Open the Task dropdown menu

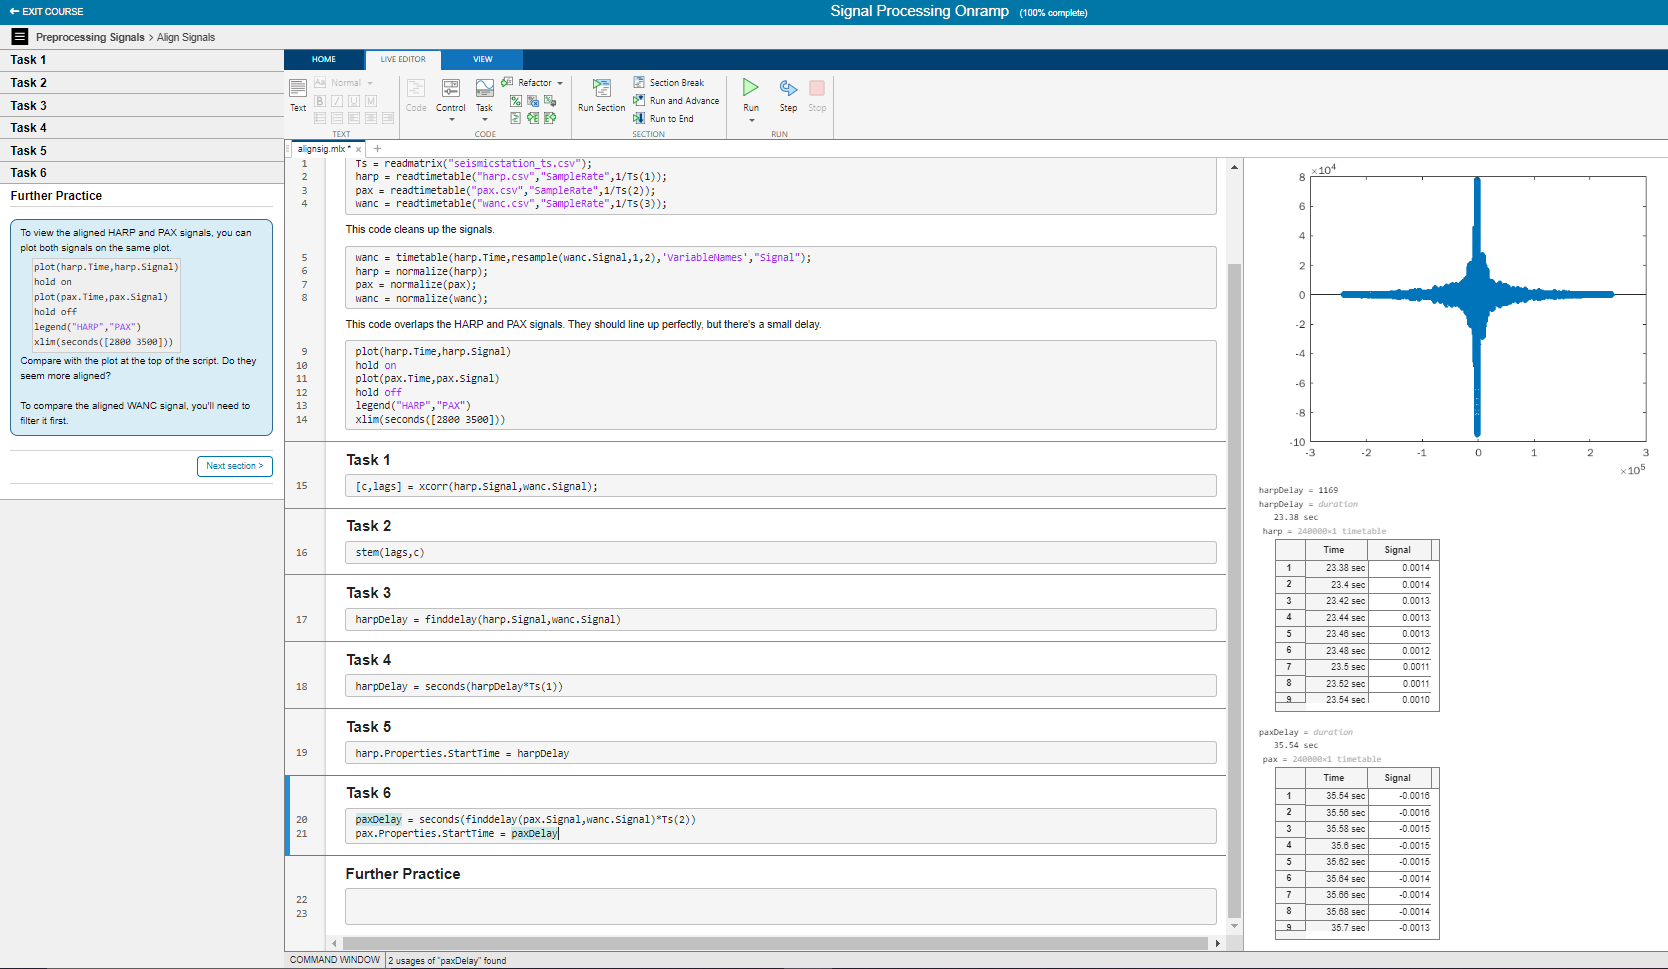[x=484, y=119]
